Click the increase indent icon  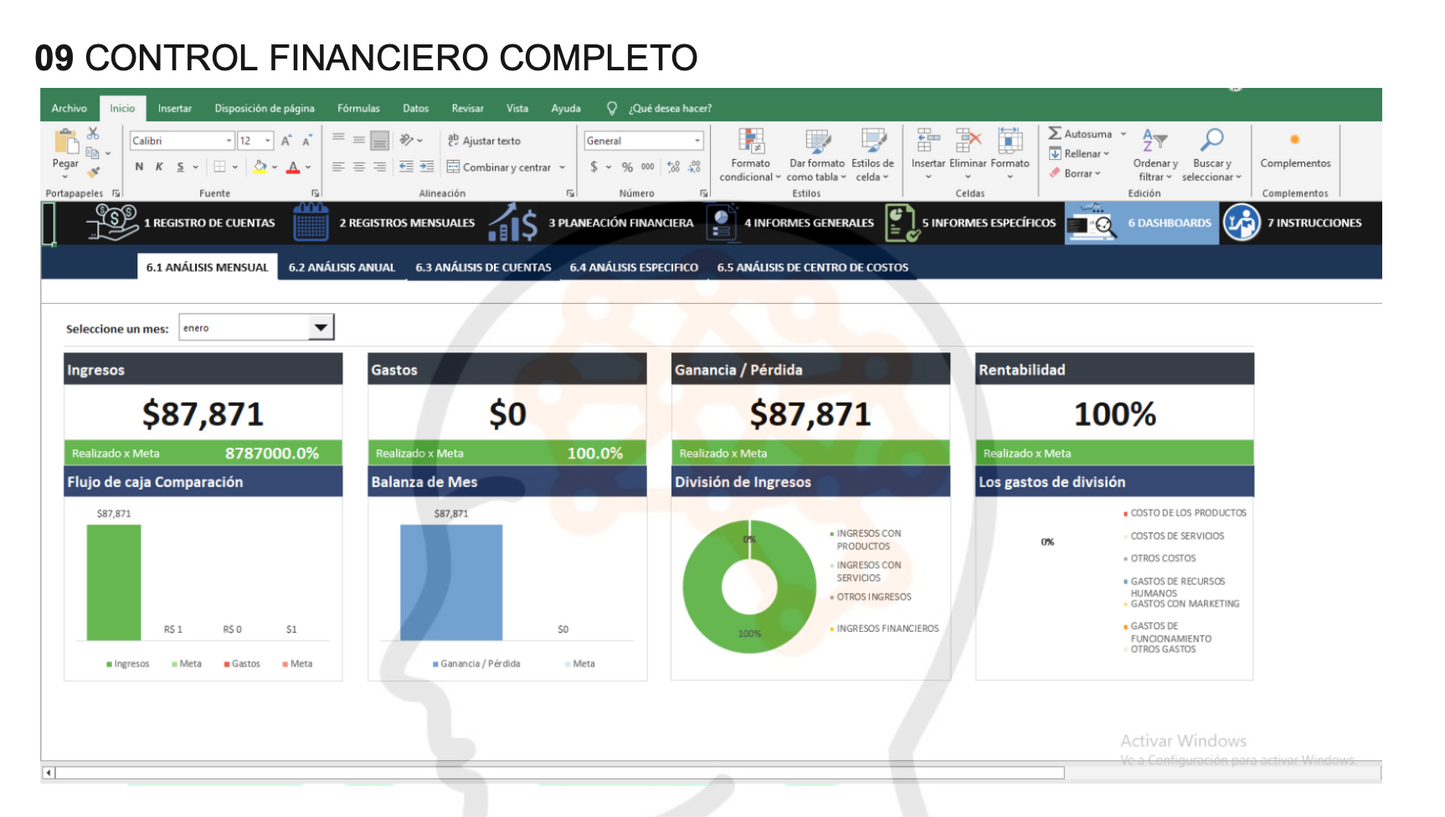click(426, 167)
